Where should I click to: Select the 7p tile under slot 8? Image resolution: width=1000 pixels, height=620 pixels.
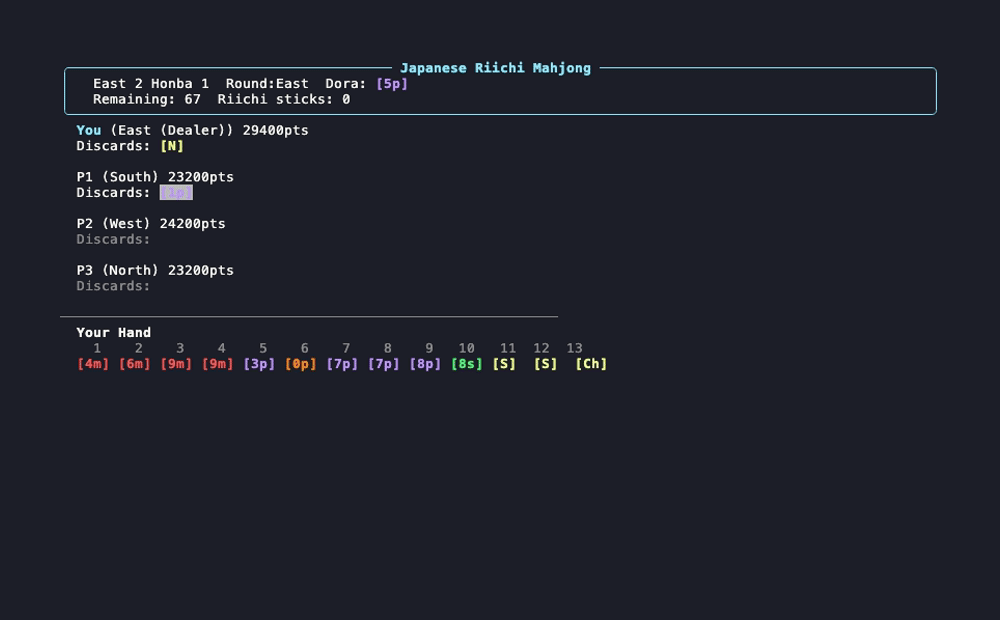pyautogui.click(x=383, y=364)
